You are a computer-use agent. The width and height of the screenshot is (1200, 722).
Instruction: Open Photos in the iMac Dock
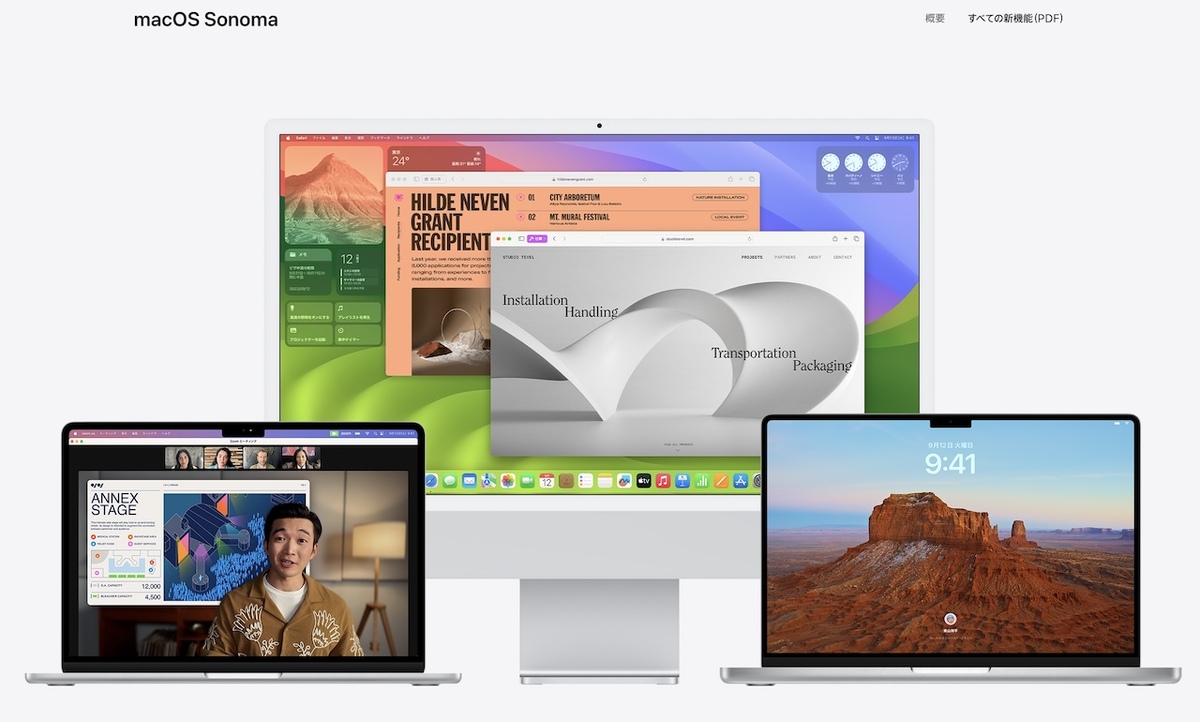(508, 481)
